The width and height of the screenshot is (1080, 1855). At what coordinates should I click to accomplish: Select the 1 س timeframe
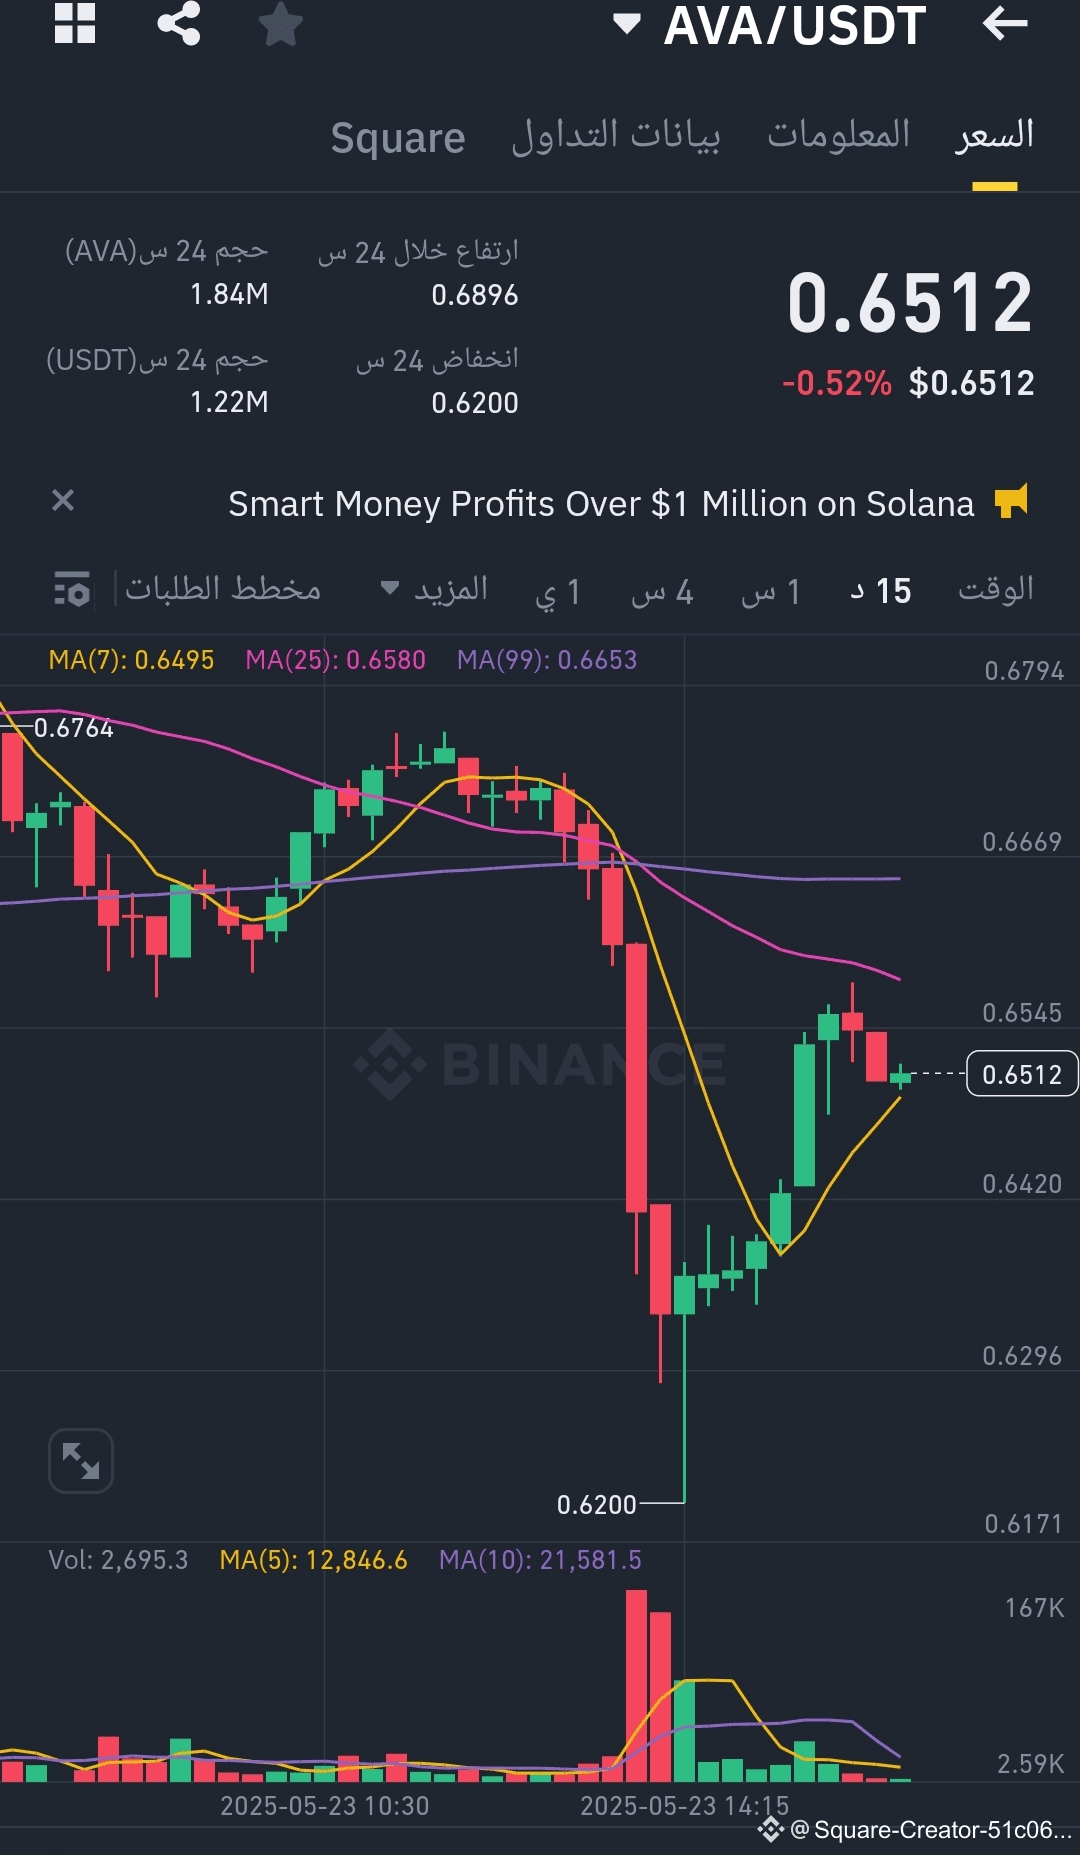click(771, 591)
